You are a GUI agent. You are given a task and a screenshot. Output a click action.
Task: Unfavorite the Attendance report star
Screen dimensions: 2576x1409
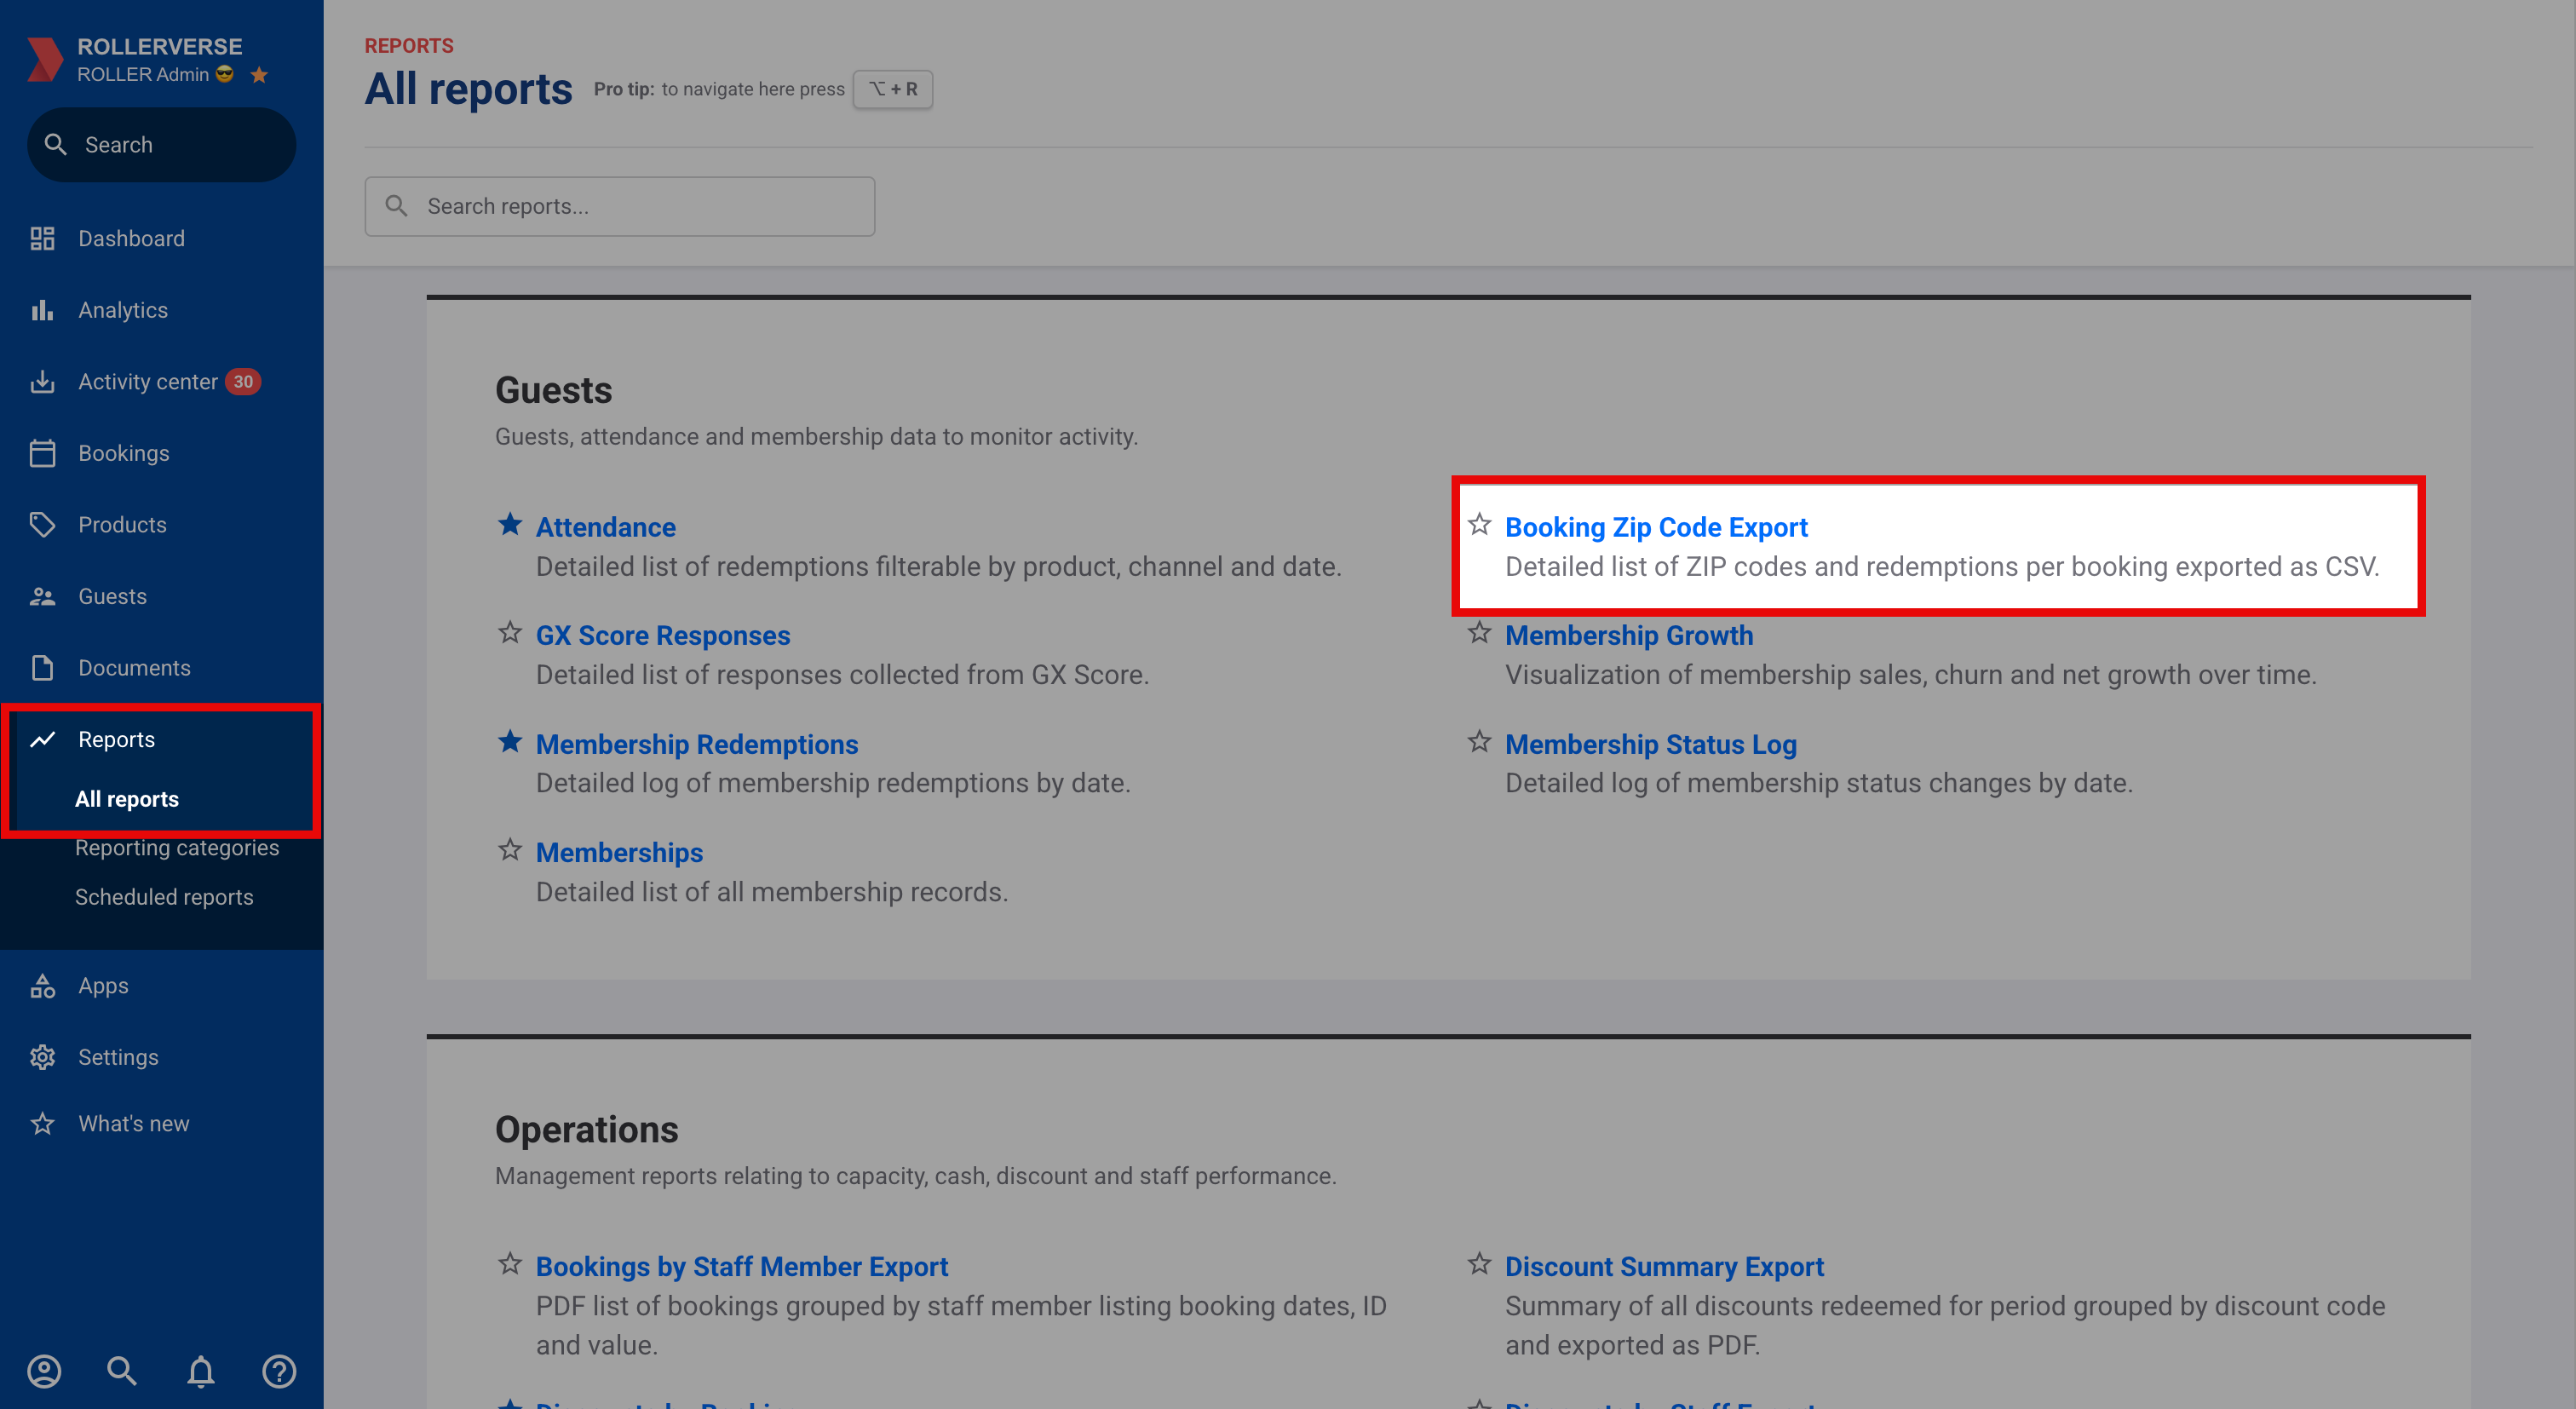[x=510, y=525]
